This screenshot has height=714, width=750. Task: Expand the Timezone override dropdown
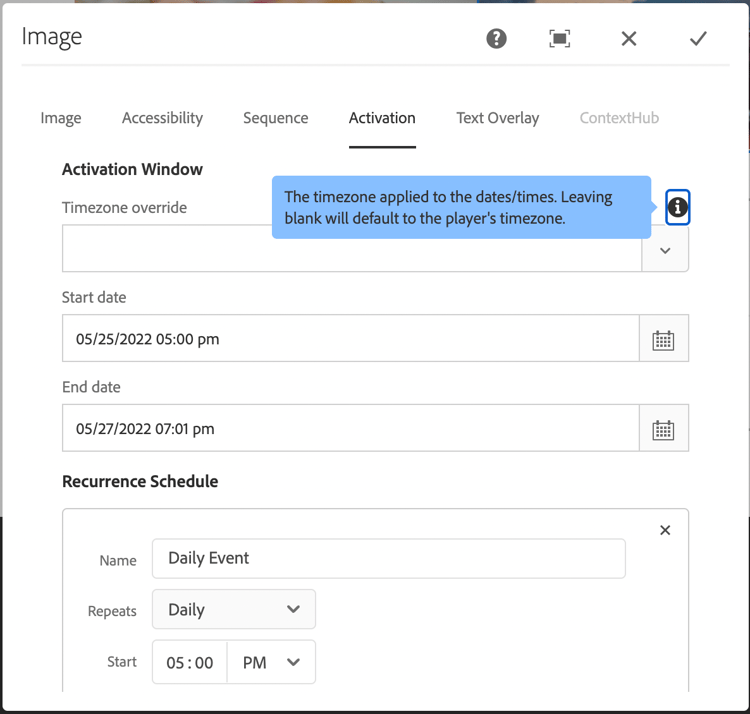(x=665, y=250)
